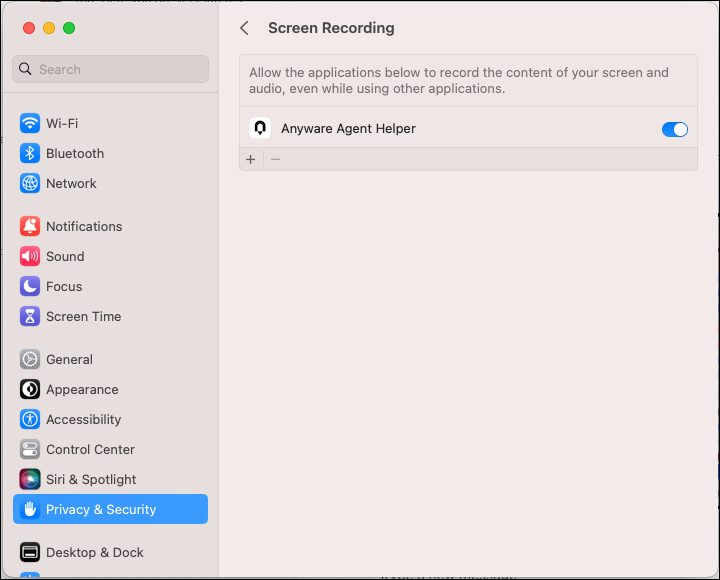Screen dimensions: 720x580
Task: Go back using the chevron arrow
Action: [244, 28]
